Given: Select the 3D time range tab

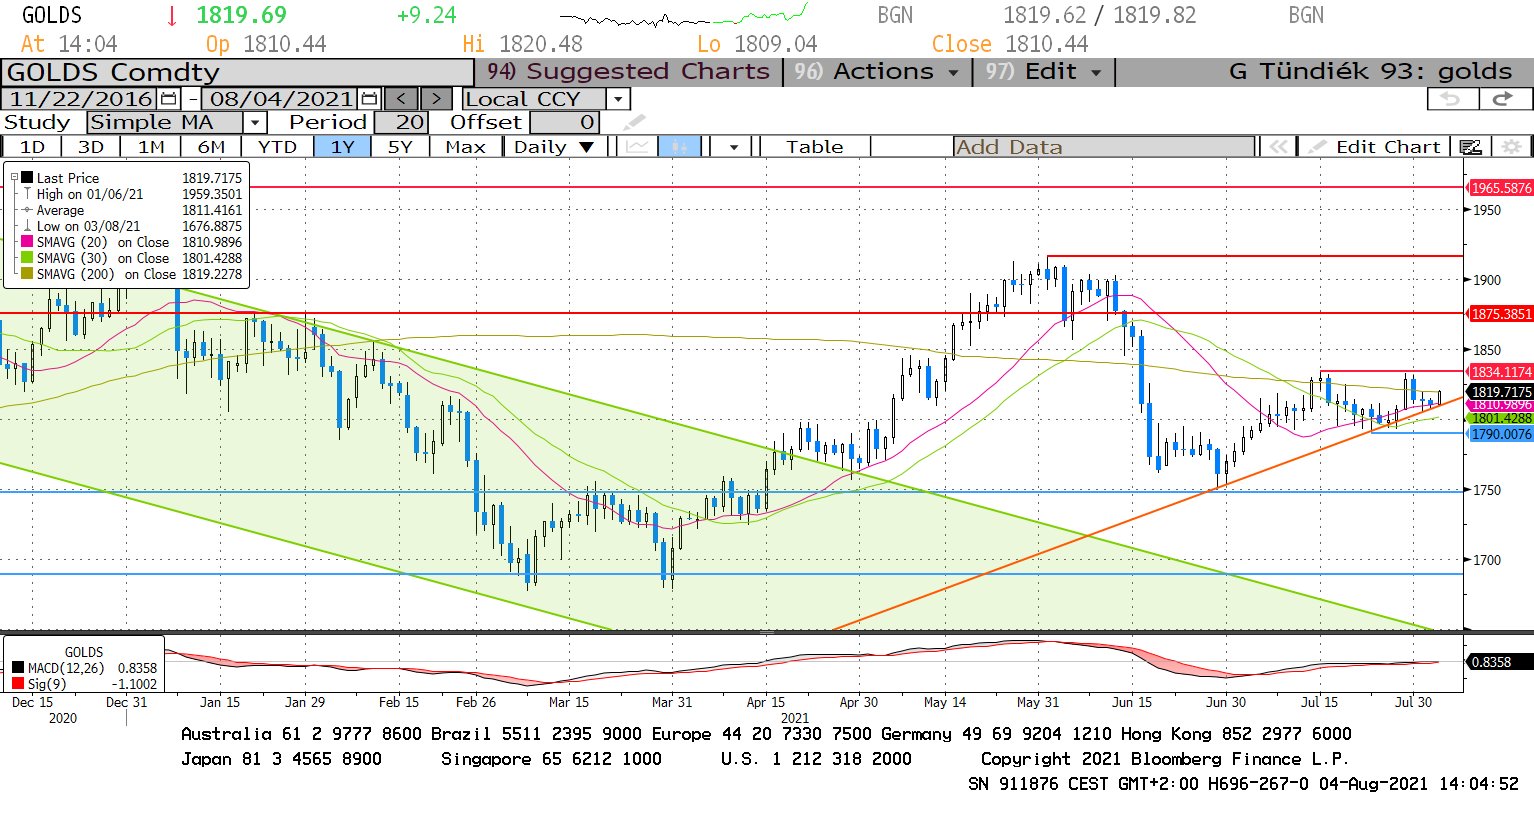Looking at the screenshot, I should click(x=91, y=147).
